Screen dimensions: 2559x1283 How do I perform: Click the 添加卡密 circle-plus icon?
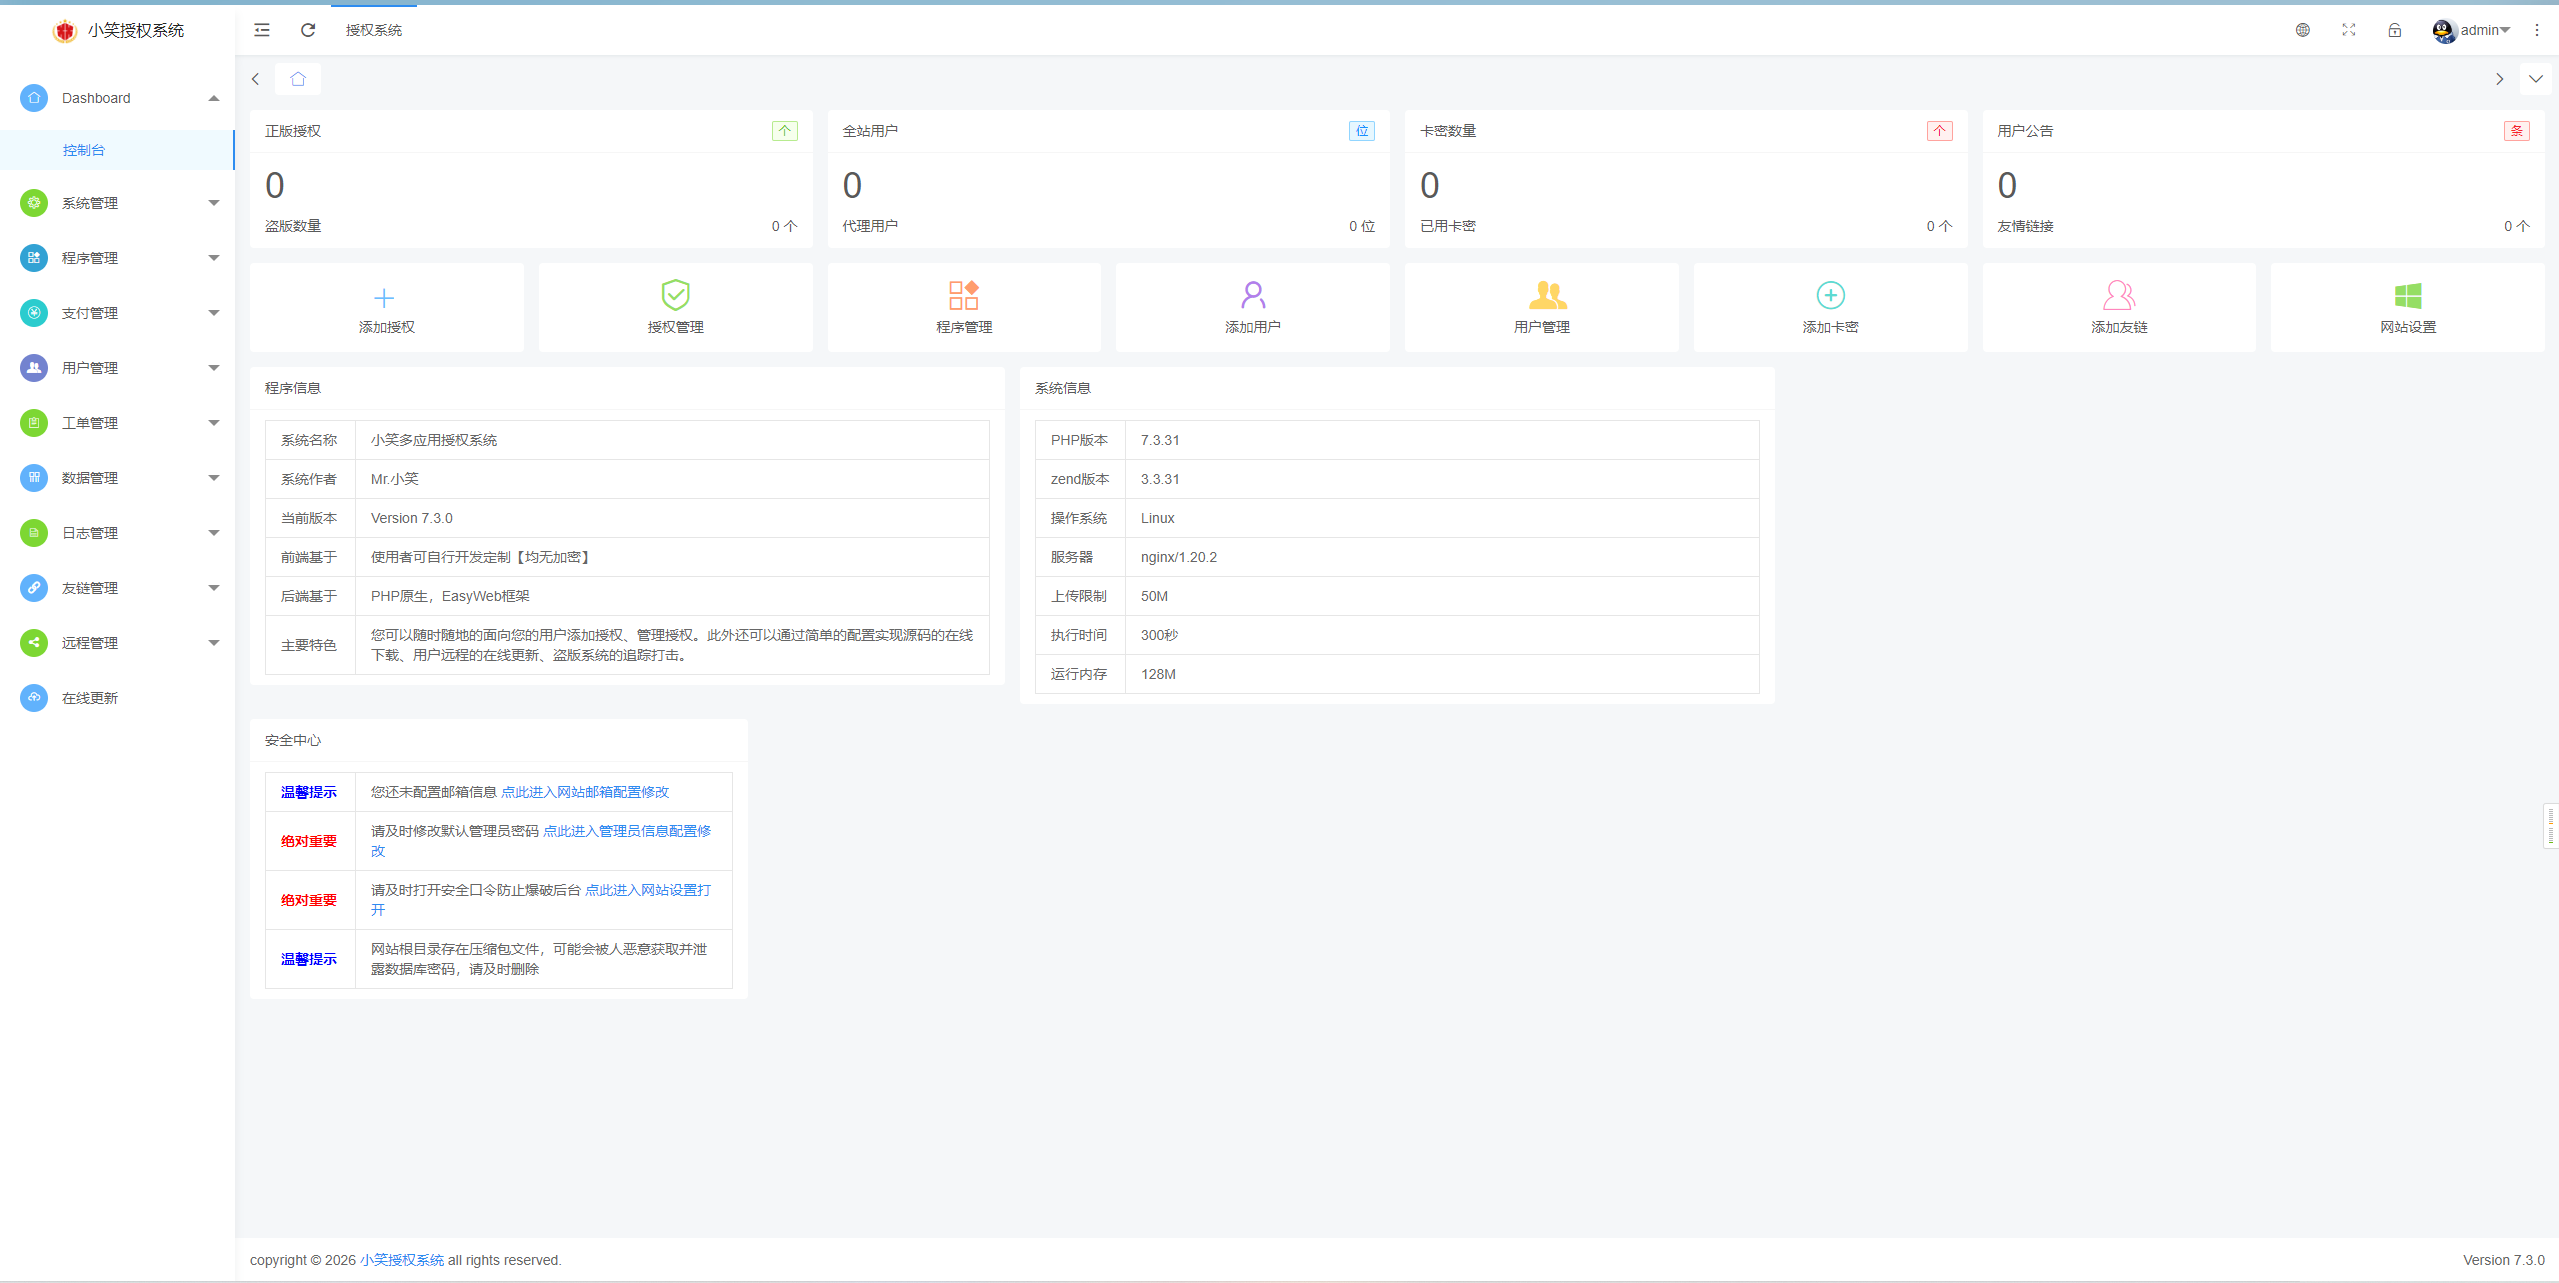1830,295
